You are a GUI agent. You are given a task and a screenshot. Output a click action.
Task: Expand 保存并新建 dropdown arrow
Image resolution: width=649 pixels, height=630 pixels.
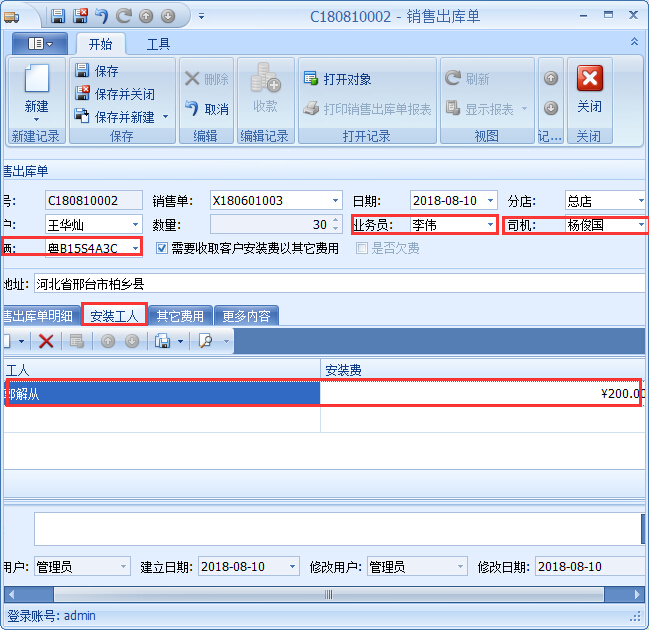pos(166,117)
